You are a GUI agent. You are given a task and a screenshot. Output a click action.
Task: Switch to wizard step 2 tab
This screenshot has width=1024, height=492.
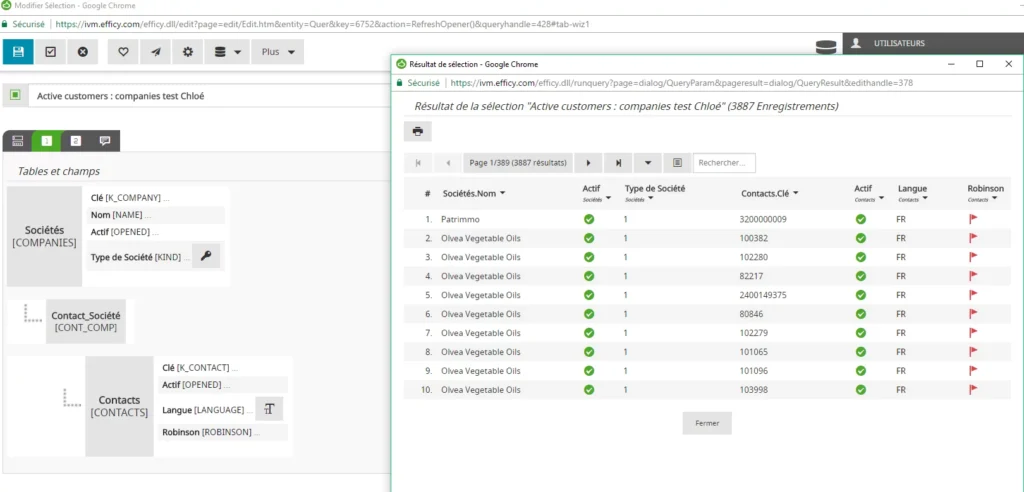[x=76, y=141]
